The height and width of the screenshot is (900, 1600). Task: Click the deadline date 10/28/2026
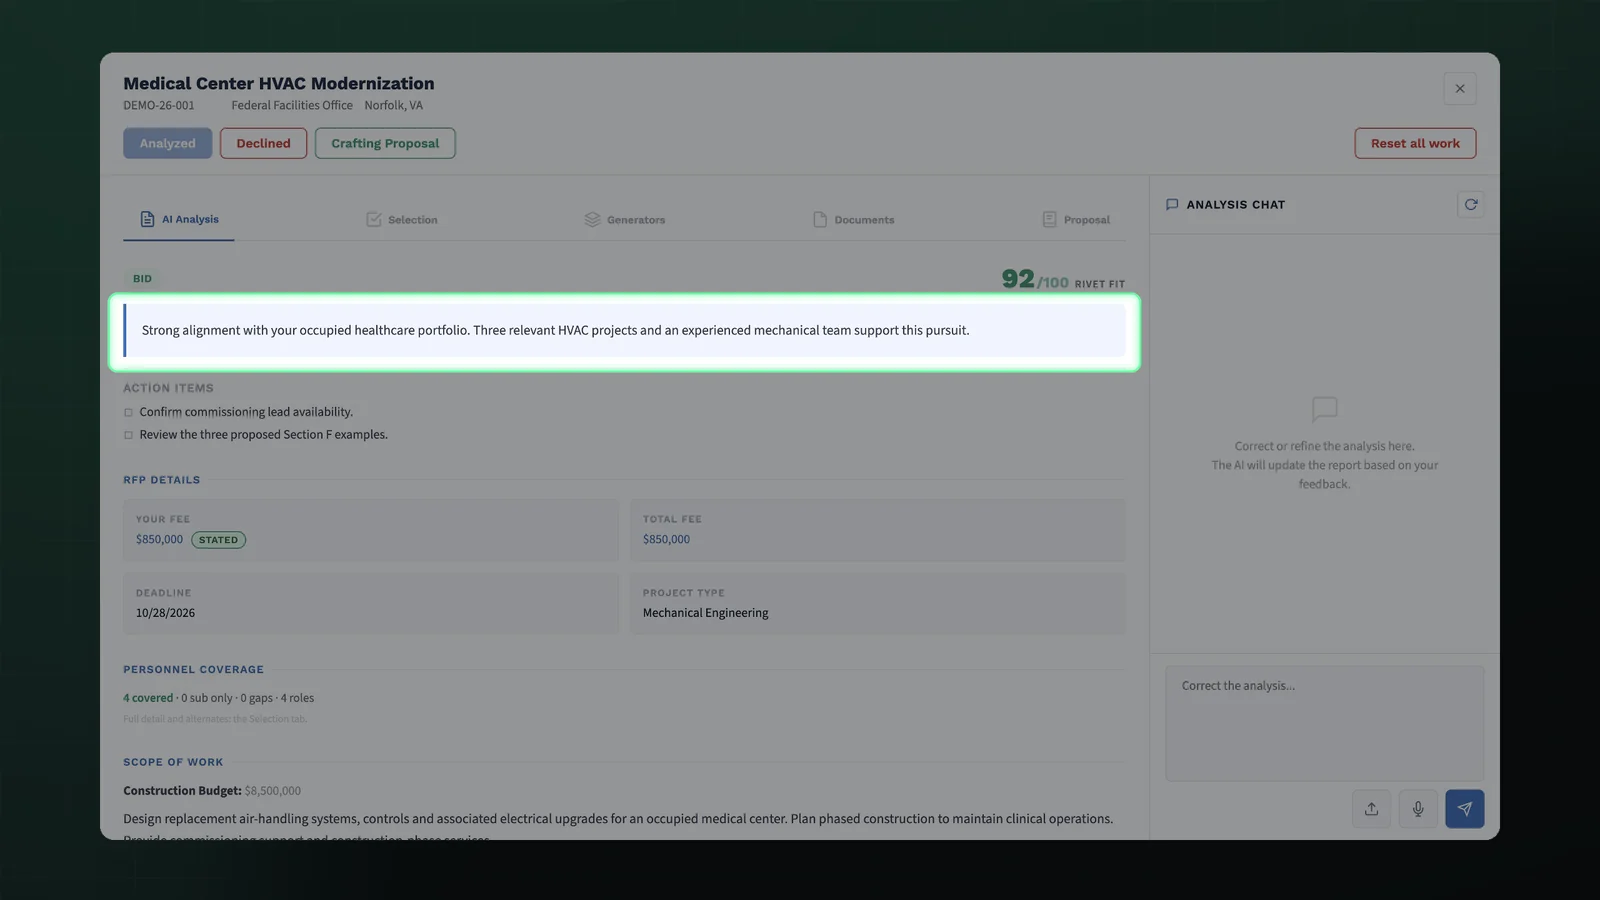(x=165, y=613)
